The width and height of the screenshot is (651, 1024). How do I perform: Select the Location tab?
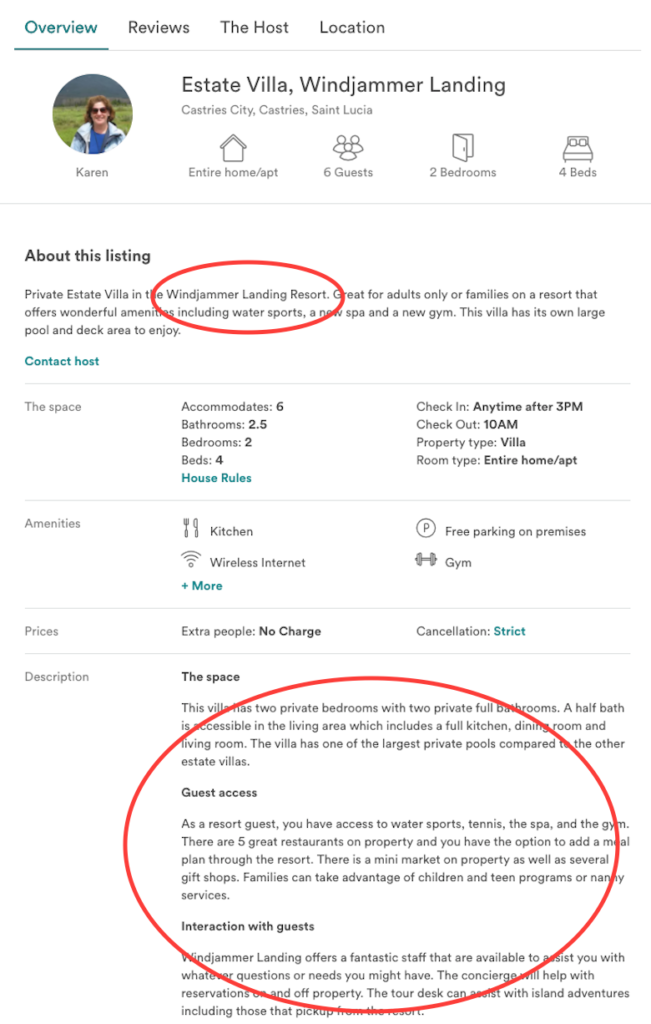tap(352, 27)
